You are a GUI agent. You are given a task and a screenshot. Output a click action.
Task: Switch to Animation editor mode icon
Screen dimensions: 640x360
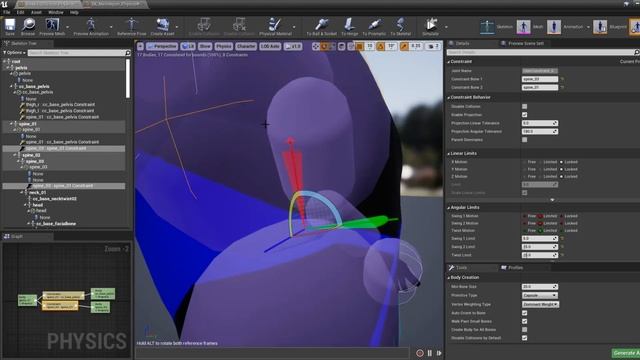tap(554, 27)
